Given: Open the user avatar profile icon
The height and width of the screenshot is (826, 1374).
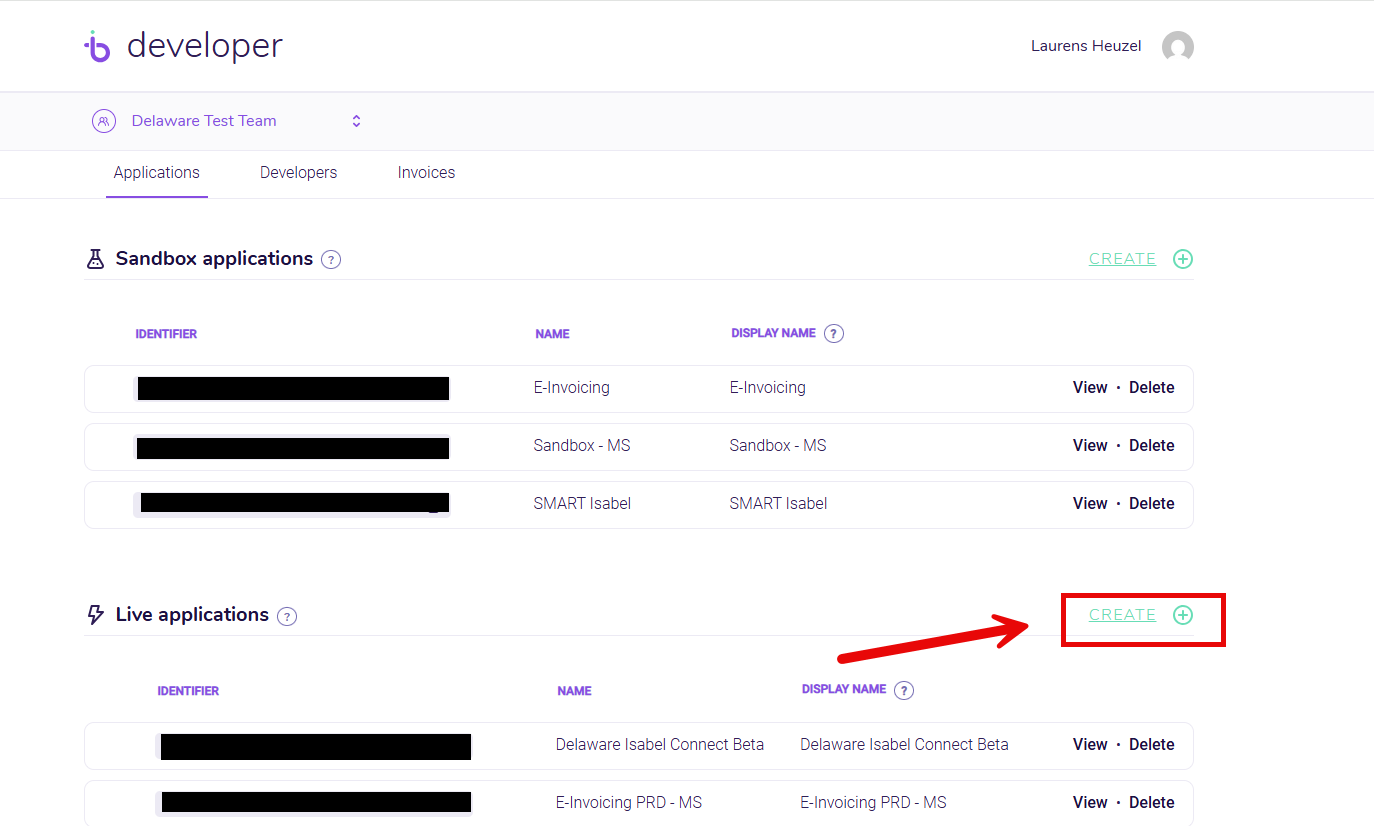Looking at the screenshot, I should pos(1178,46).
